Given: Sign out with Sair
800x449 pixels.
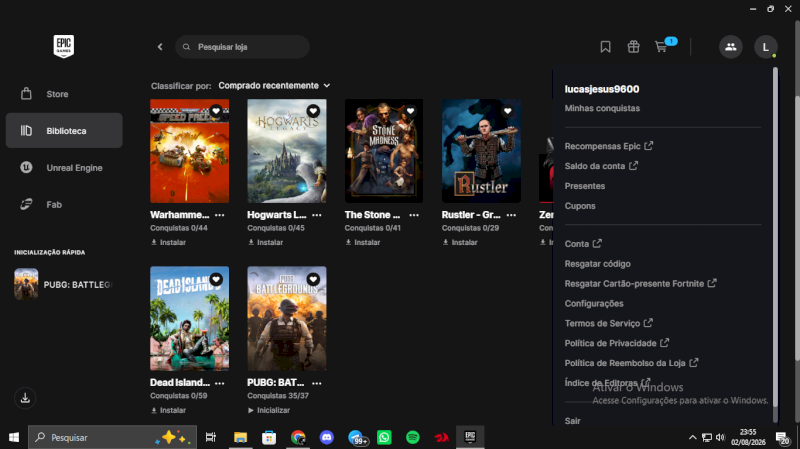Looking at the screenshot, I should coord(572,421).
